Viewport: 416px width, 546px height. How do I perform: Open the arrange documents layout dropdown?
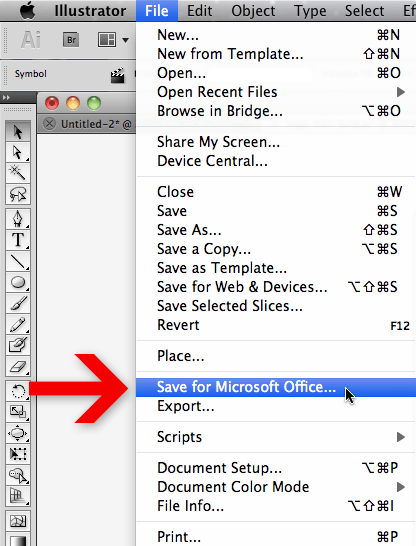tap(113, 40)
